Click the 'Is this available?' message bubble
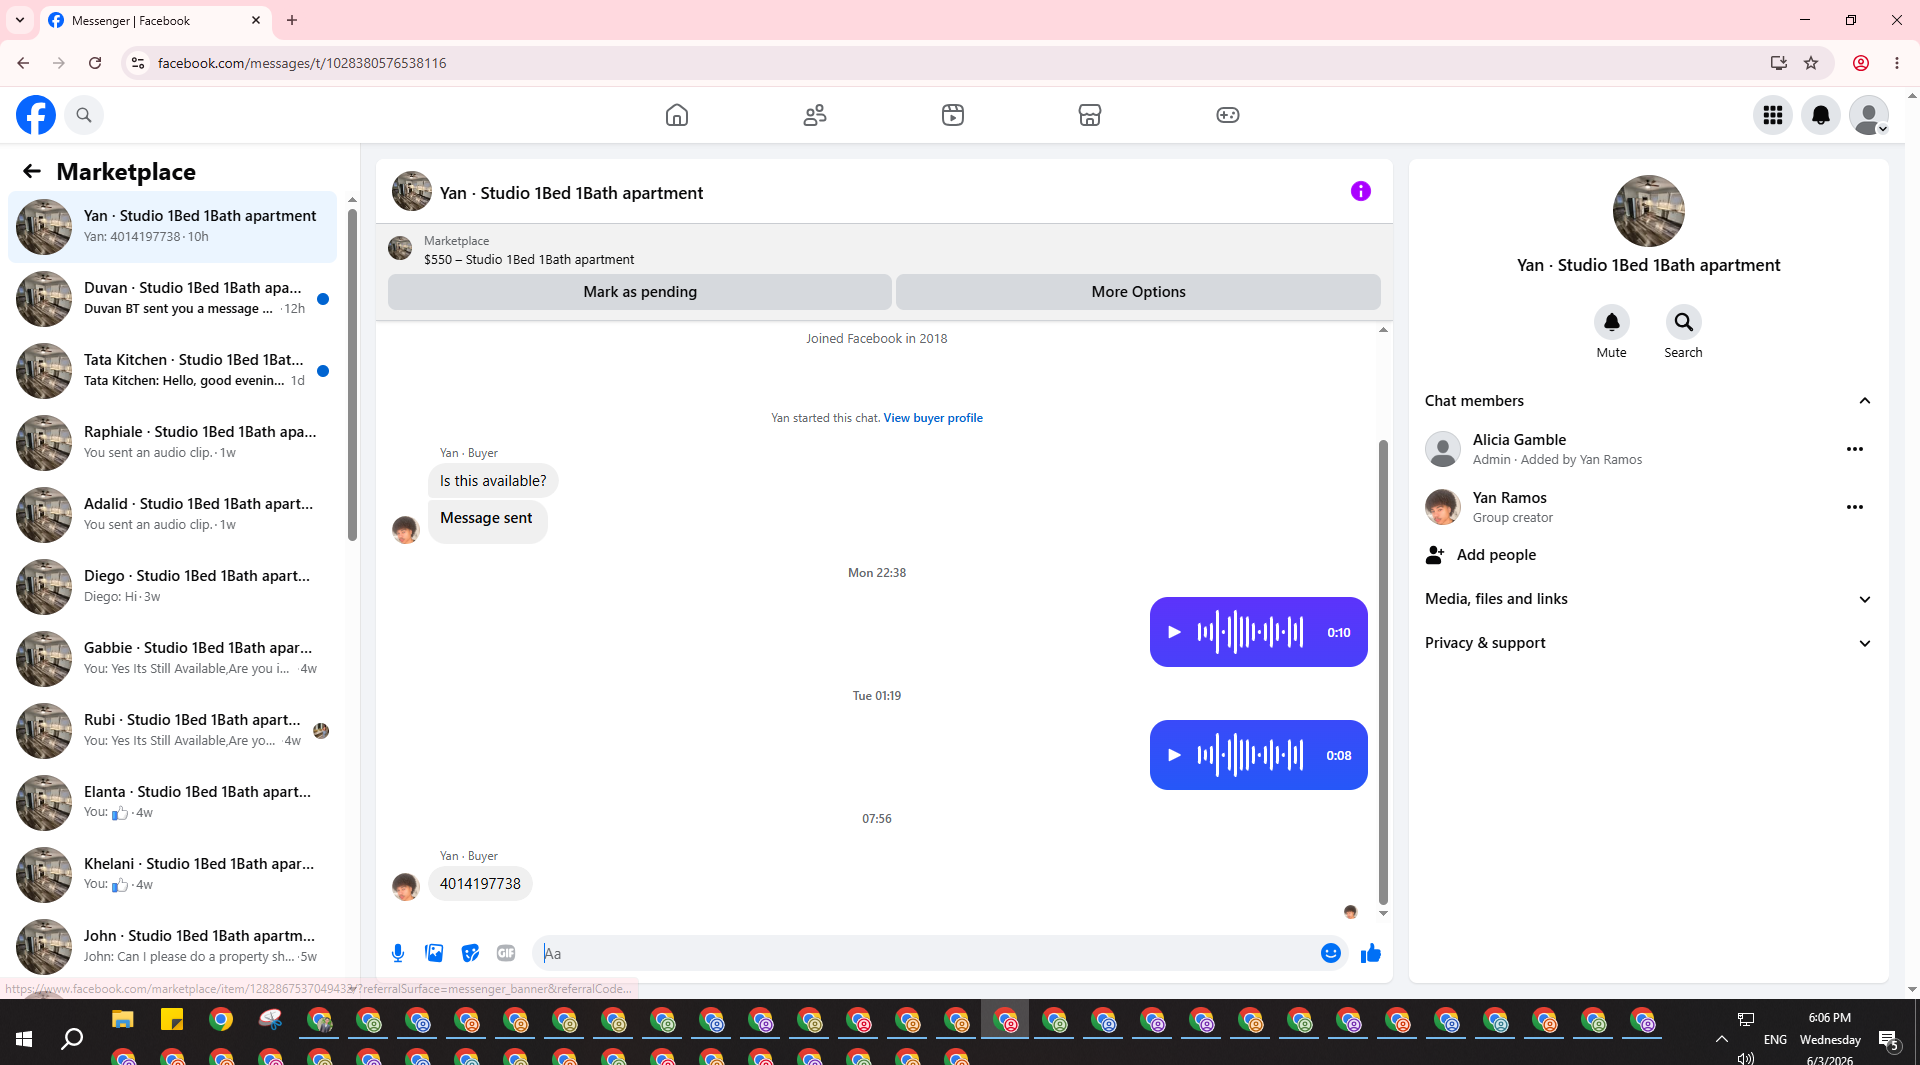The image size is (1920, 1065). pyautogui.click(x=493, y=481)
